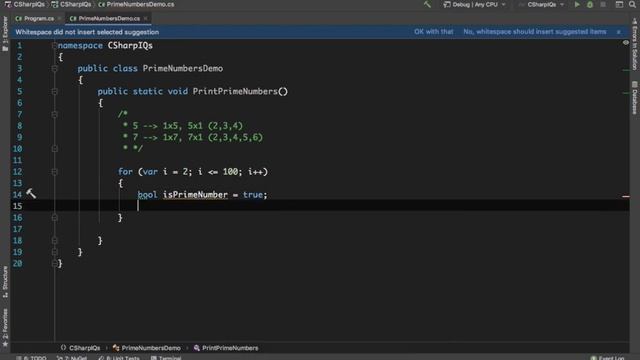Click the Stop square icon
The image size is (640, 360).
point(603,4)
